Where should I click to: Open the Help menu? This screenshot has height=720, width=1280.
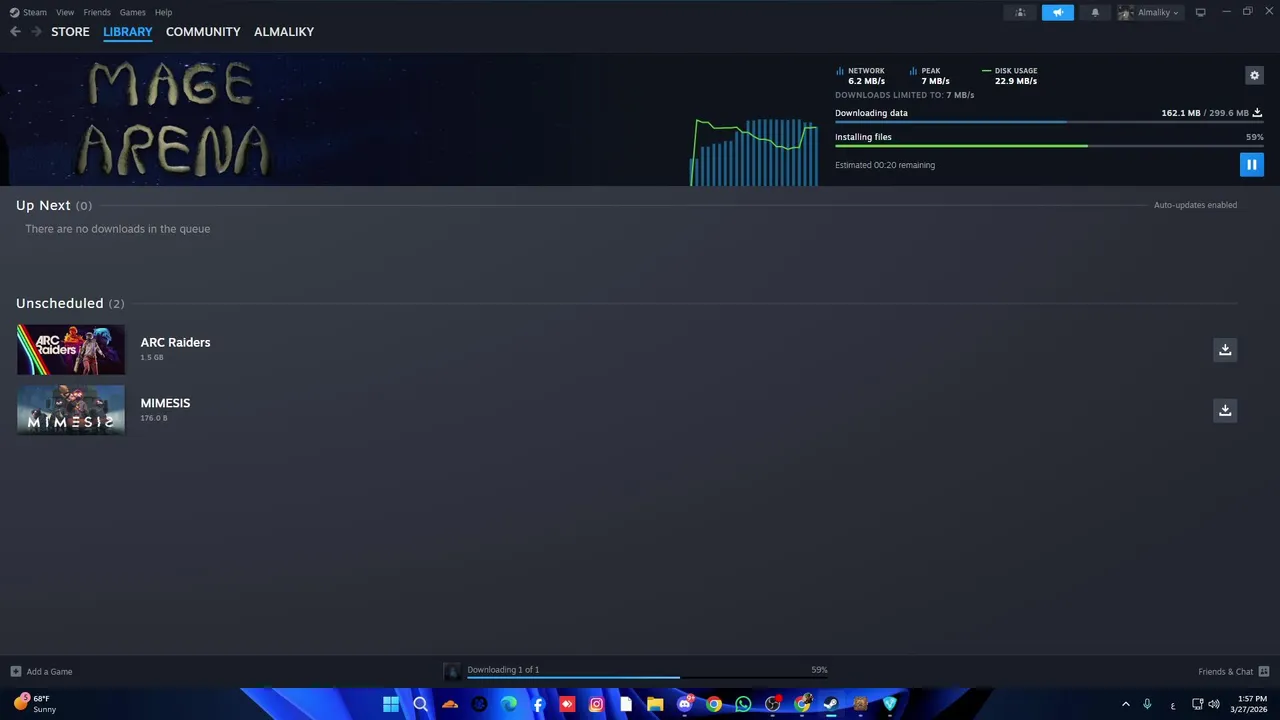click(x=163, y=12)
